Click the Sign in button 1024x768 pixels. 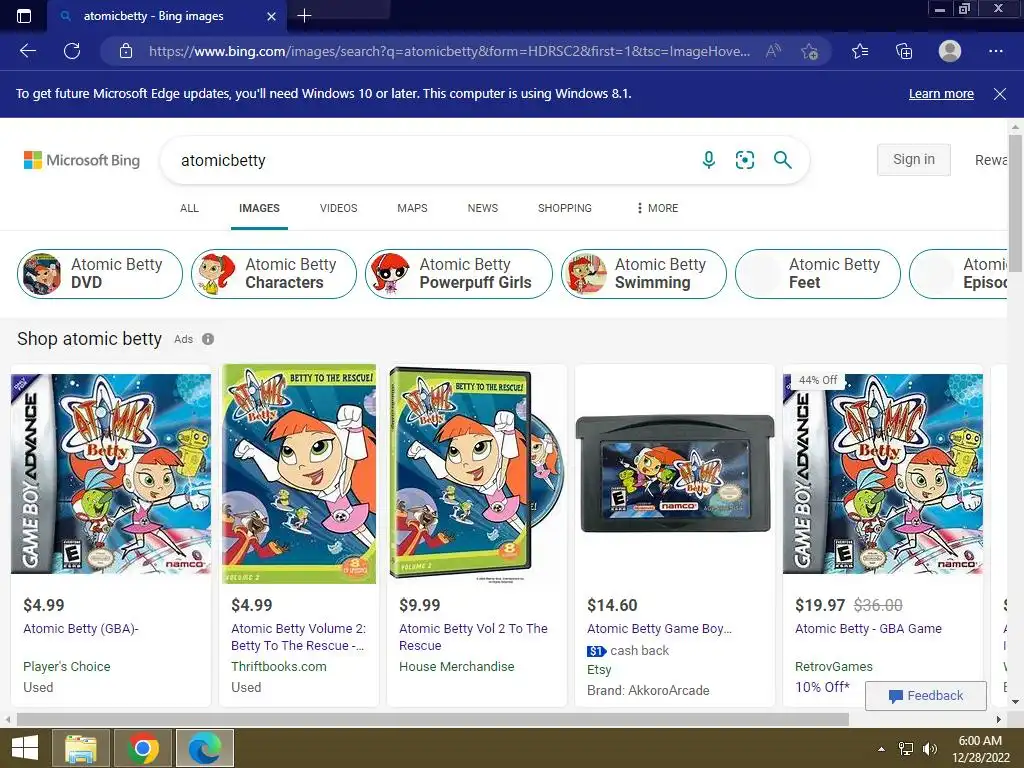coord(914,159)
